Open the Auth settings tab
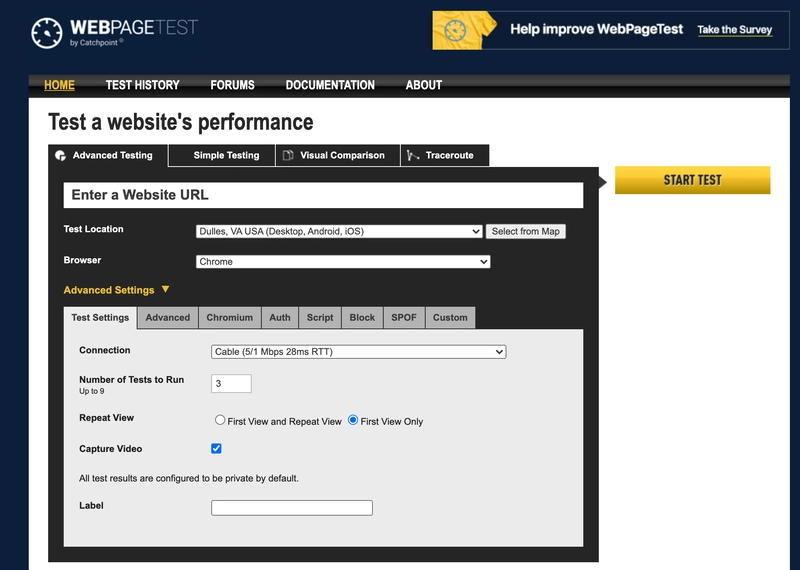800x570 pixels. coord(280,318)
